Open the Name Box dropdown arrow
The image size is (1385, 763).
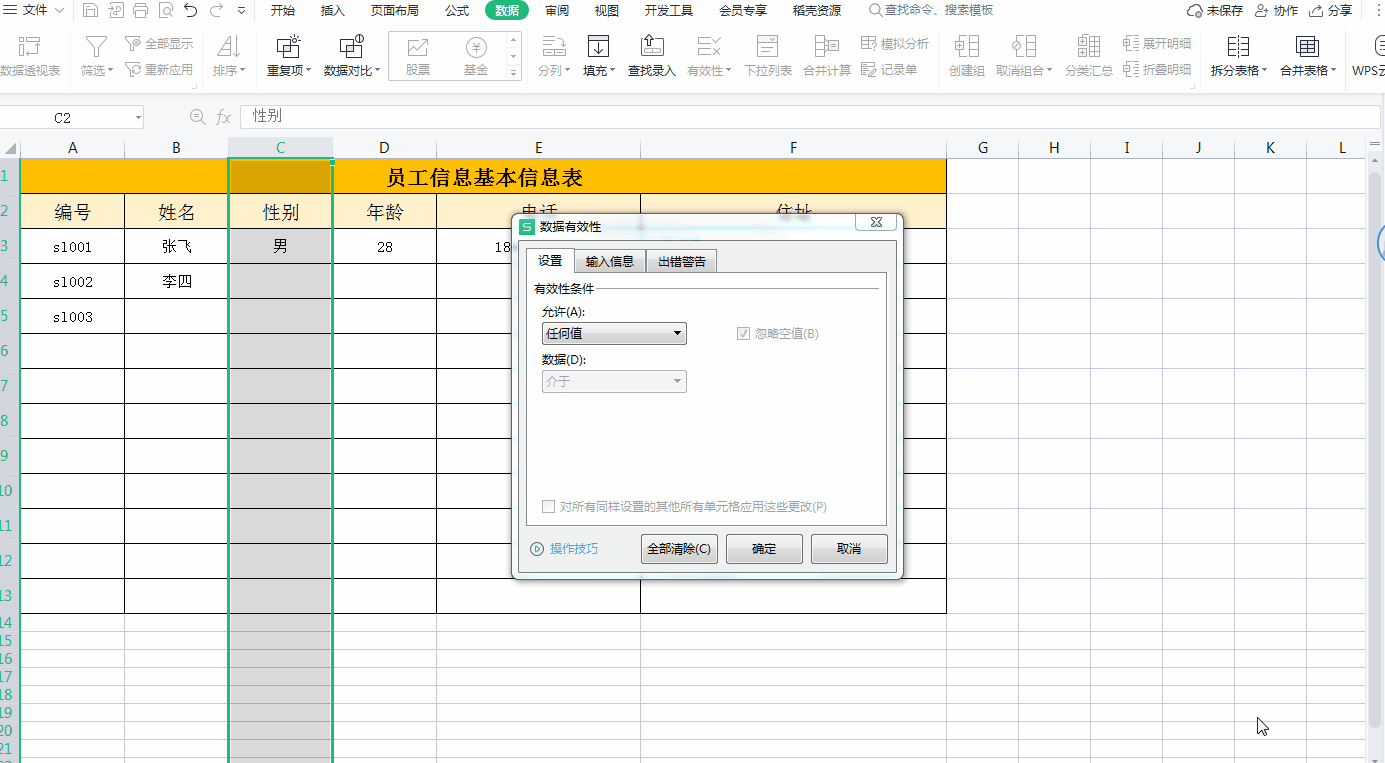click(138, 118)
